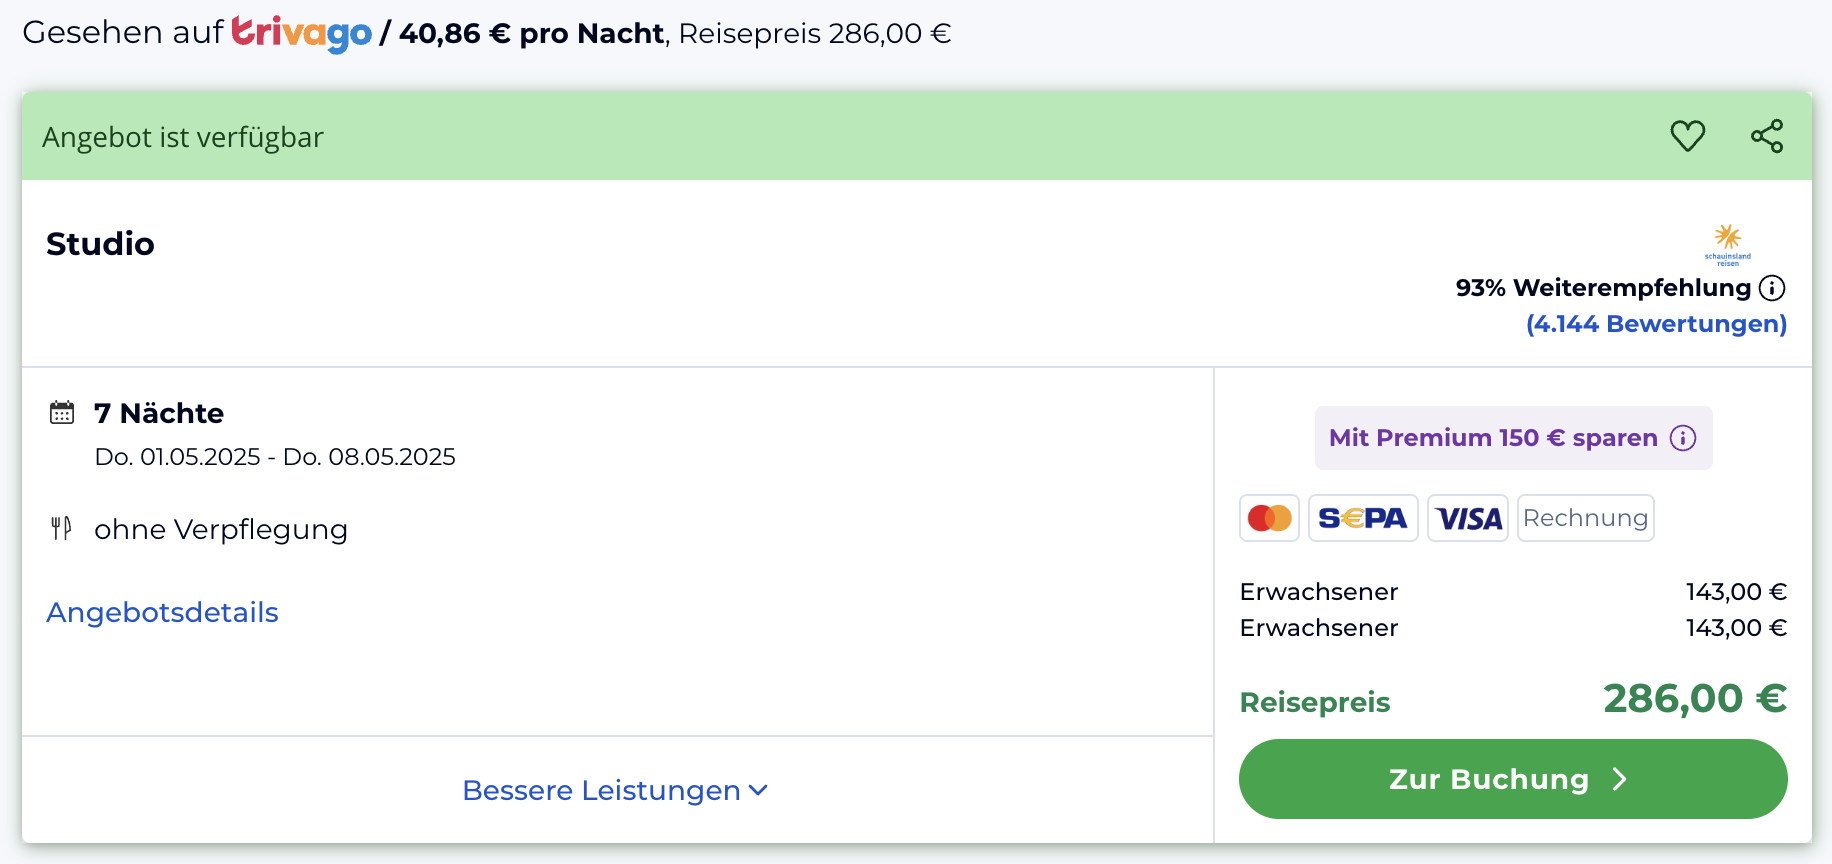Click the Mit Premium 150 € sparen badge

click(1513, 438)
